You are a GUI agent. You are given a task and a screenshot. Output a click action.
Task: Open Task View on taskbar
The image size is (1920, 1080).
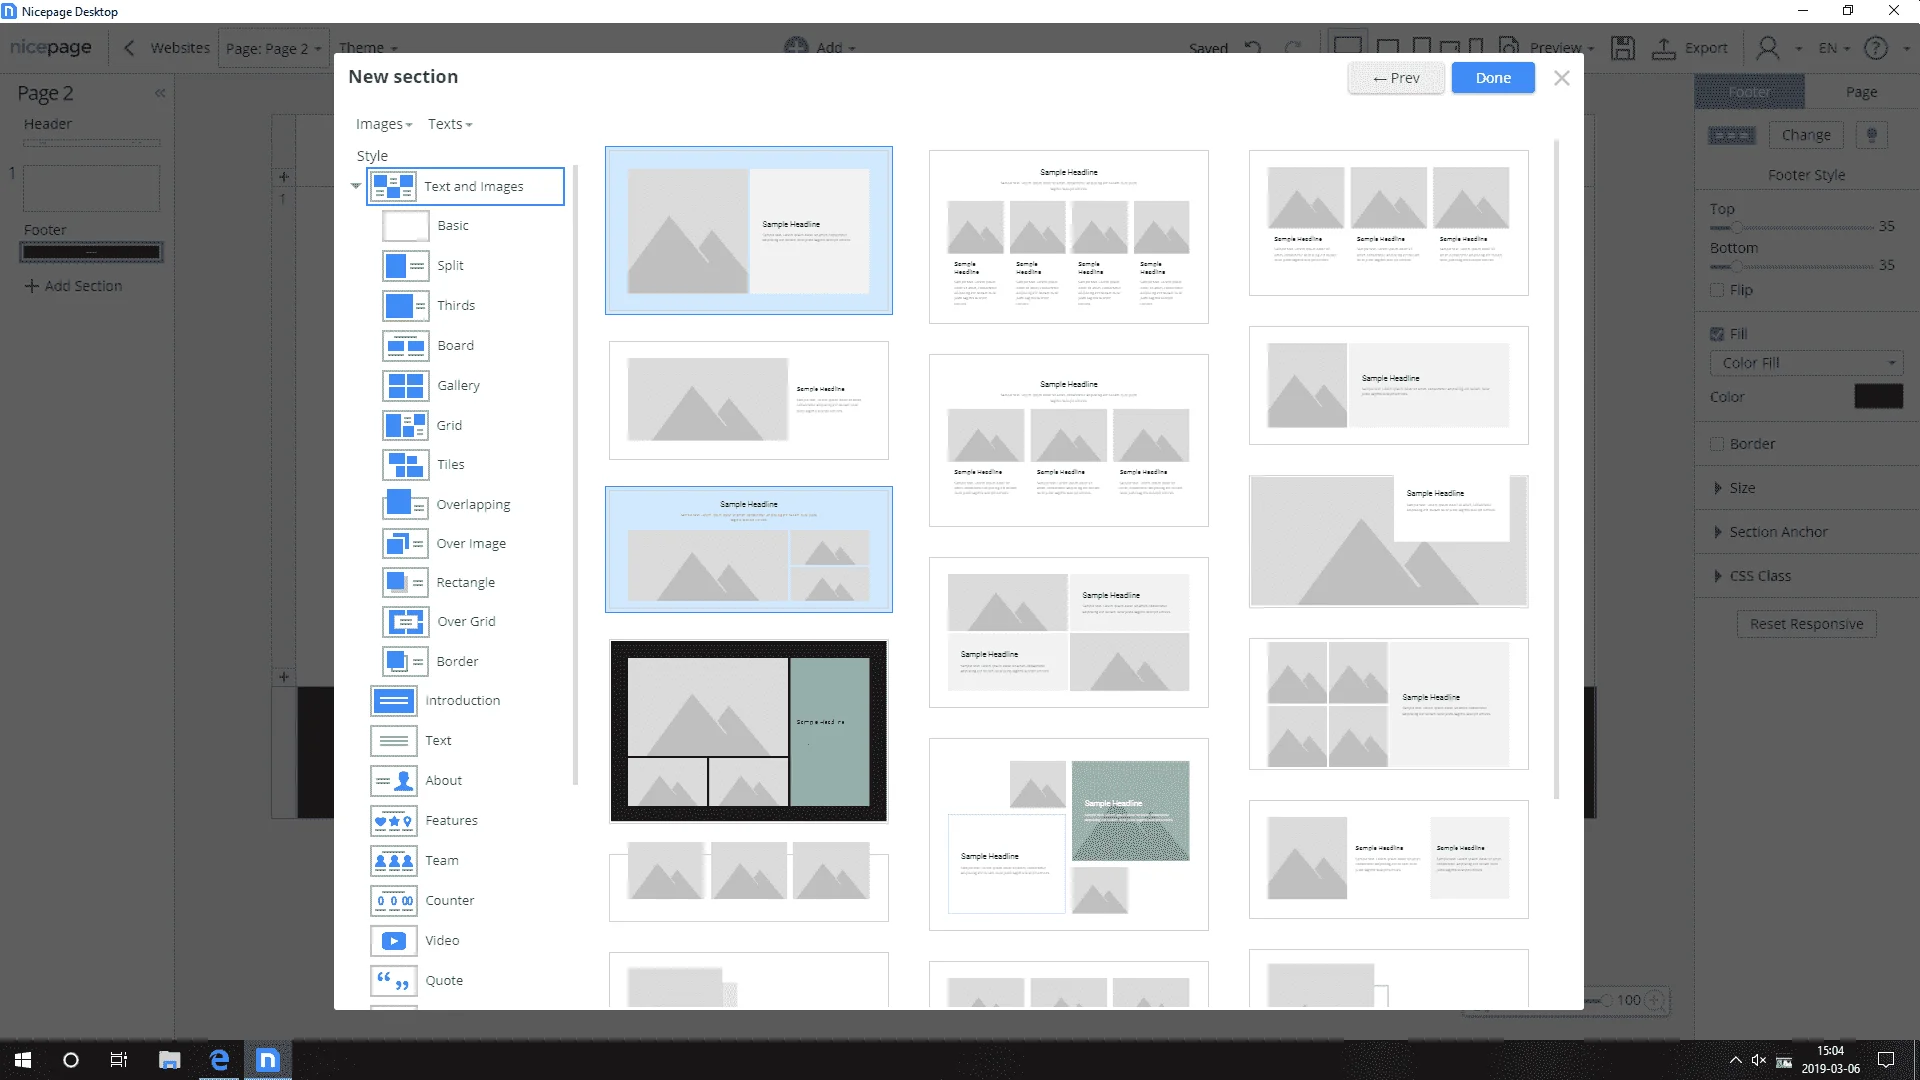point(119,1060)
